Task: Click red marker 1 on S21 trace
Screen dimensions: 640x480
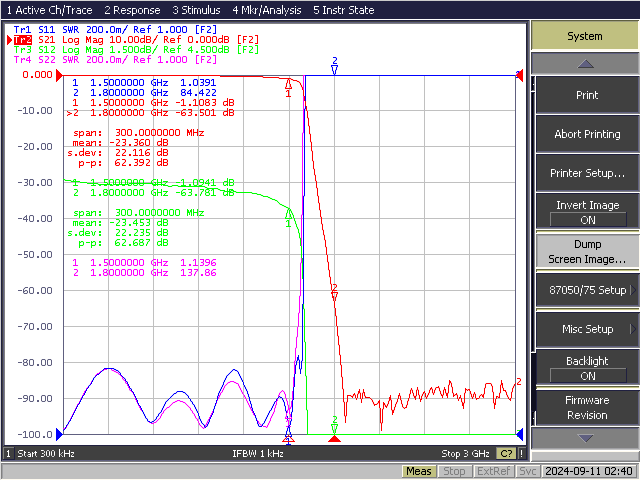Action: point(289,84)
